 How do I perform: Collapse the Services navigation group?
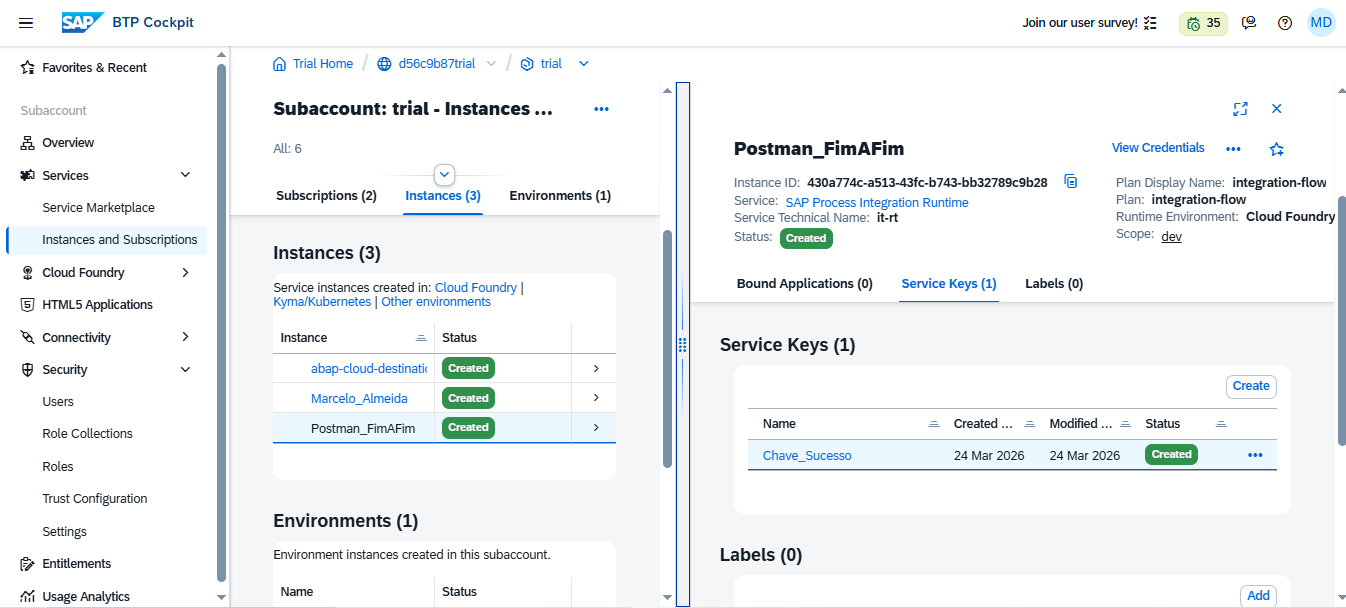185,175
